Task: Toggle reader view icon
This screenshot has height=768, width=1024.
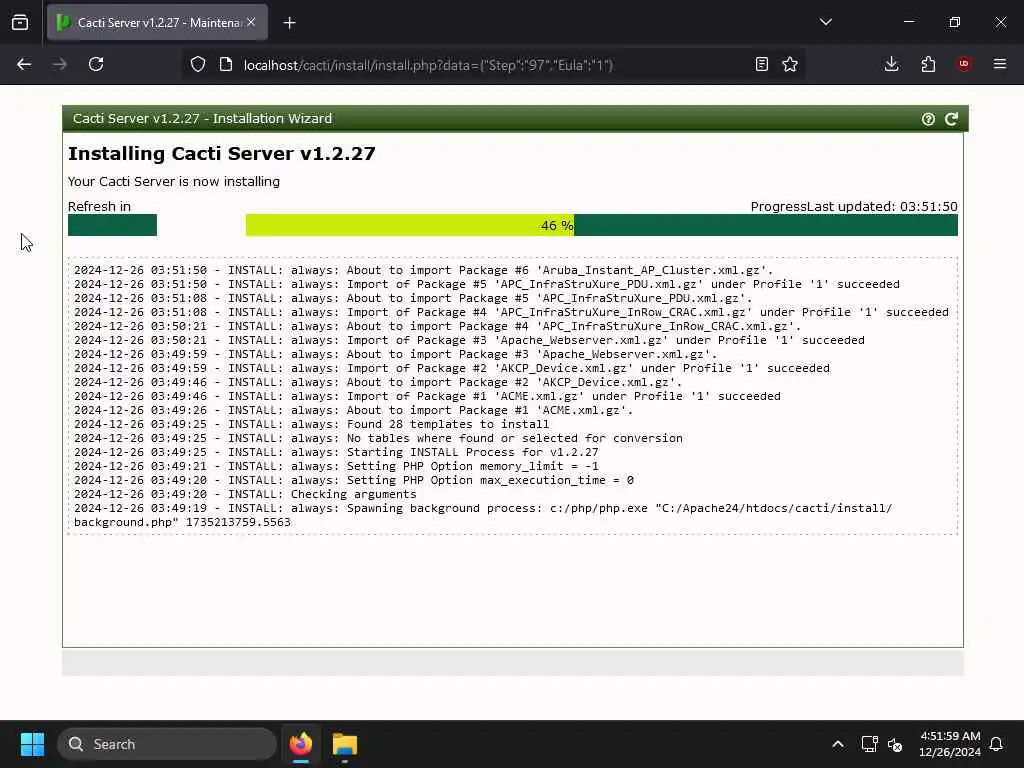Action: [x=761, y=64]
